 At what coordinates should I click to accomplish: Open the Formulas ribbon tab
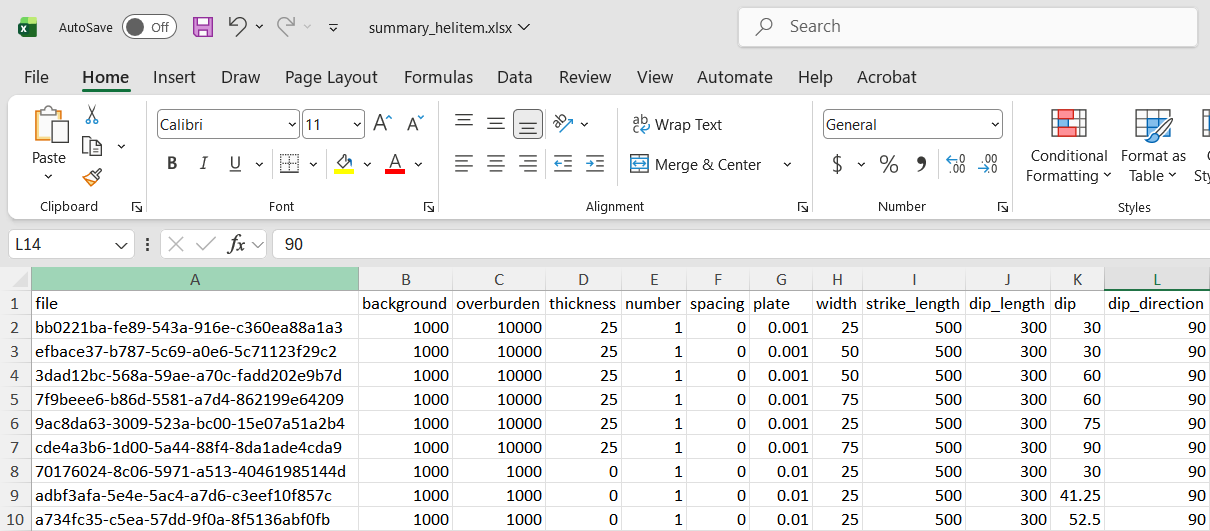pos(438,77)
